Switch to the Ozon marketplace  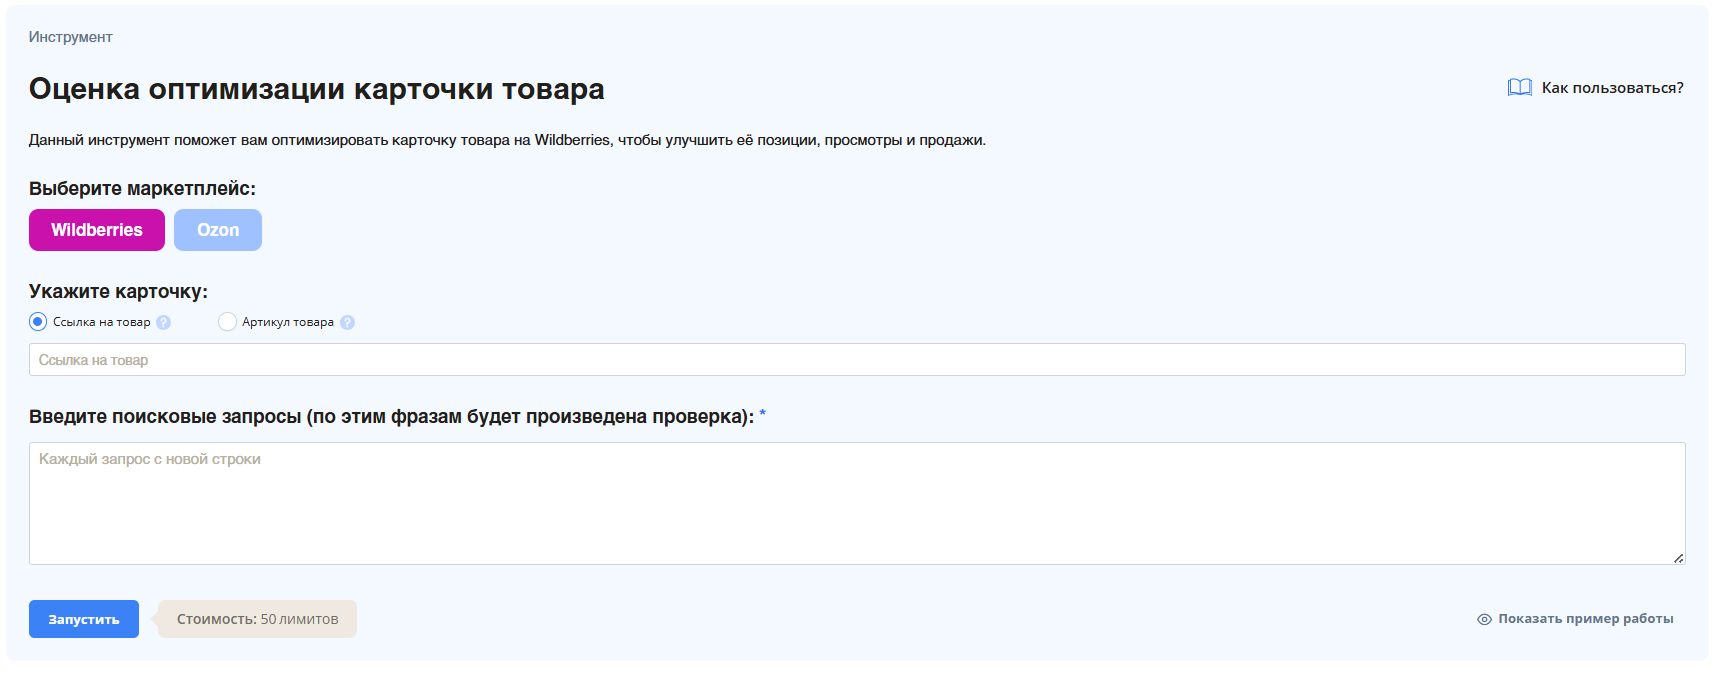click(218, 230)
